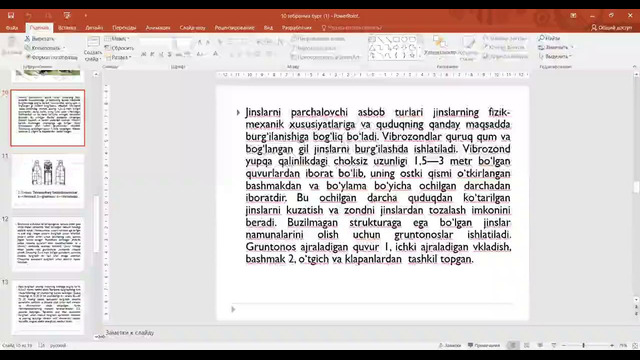Open Раздел section dropdown
Image resolution: width=640 pixels, height=360 pixels.
pos(118,57)
